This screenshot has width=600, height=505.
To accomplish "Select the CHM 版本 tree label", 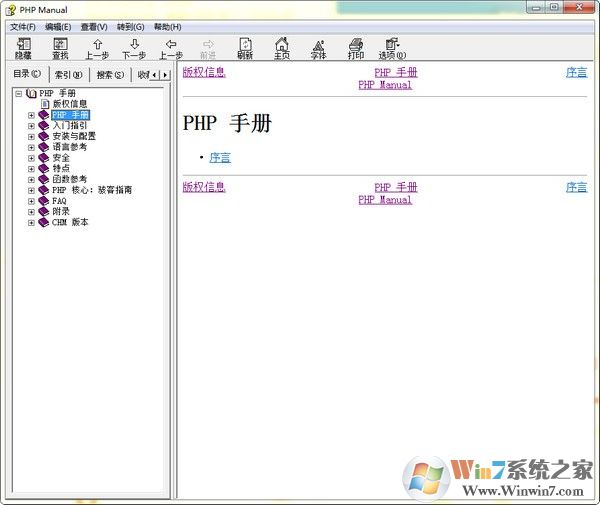I will (70, 222).
